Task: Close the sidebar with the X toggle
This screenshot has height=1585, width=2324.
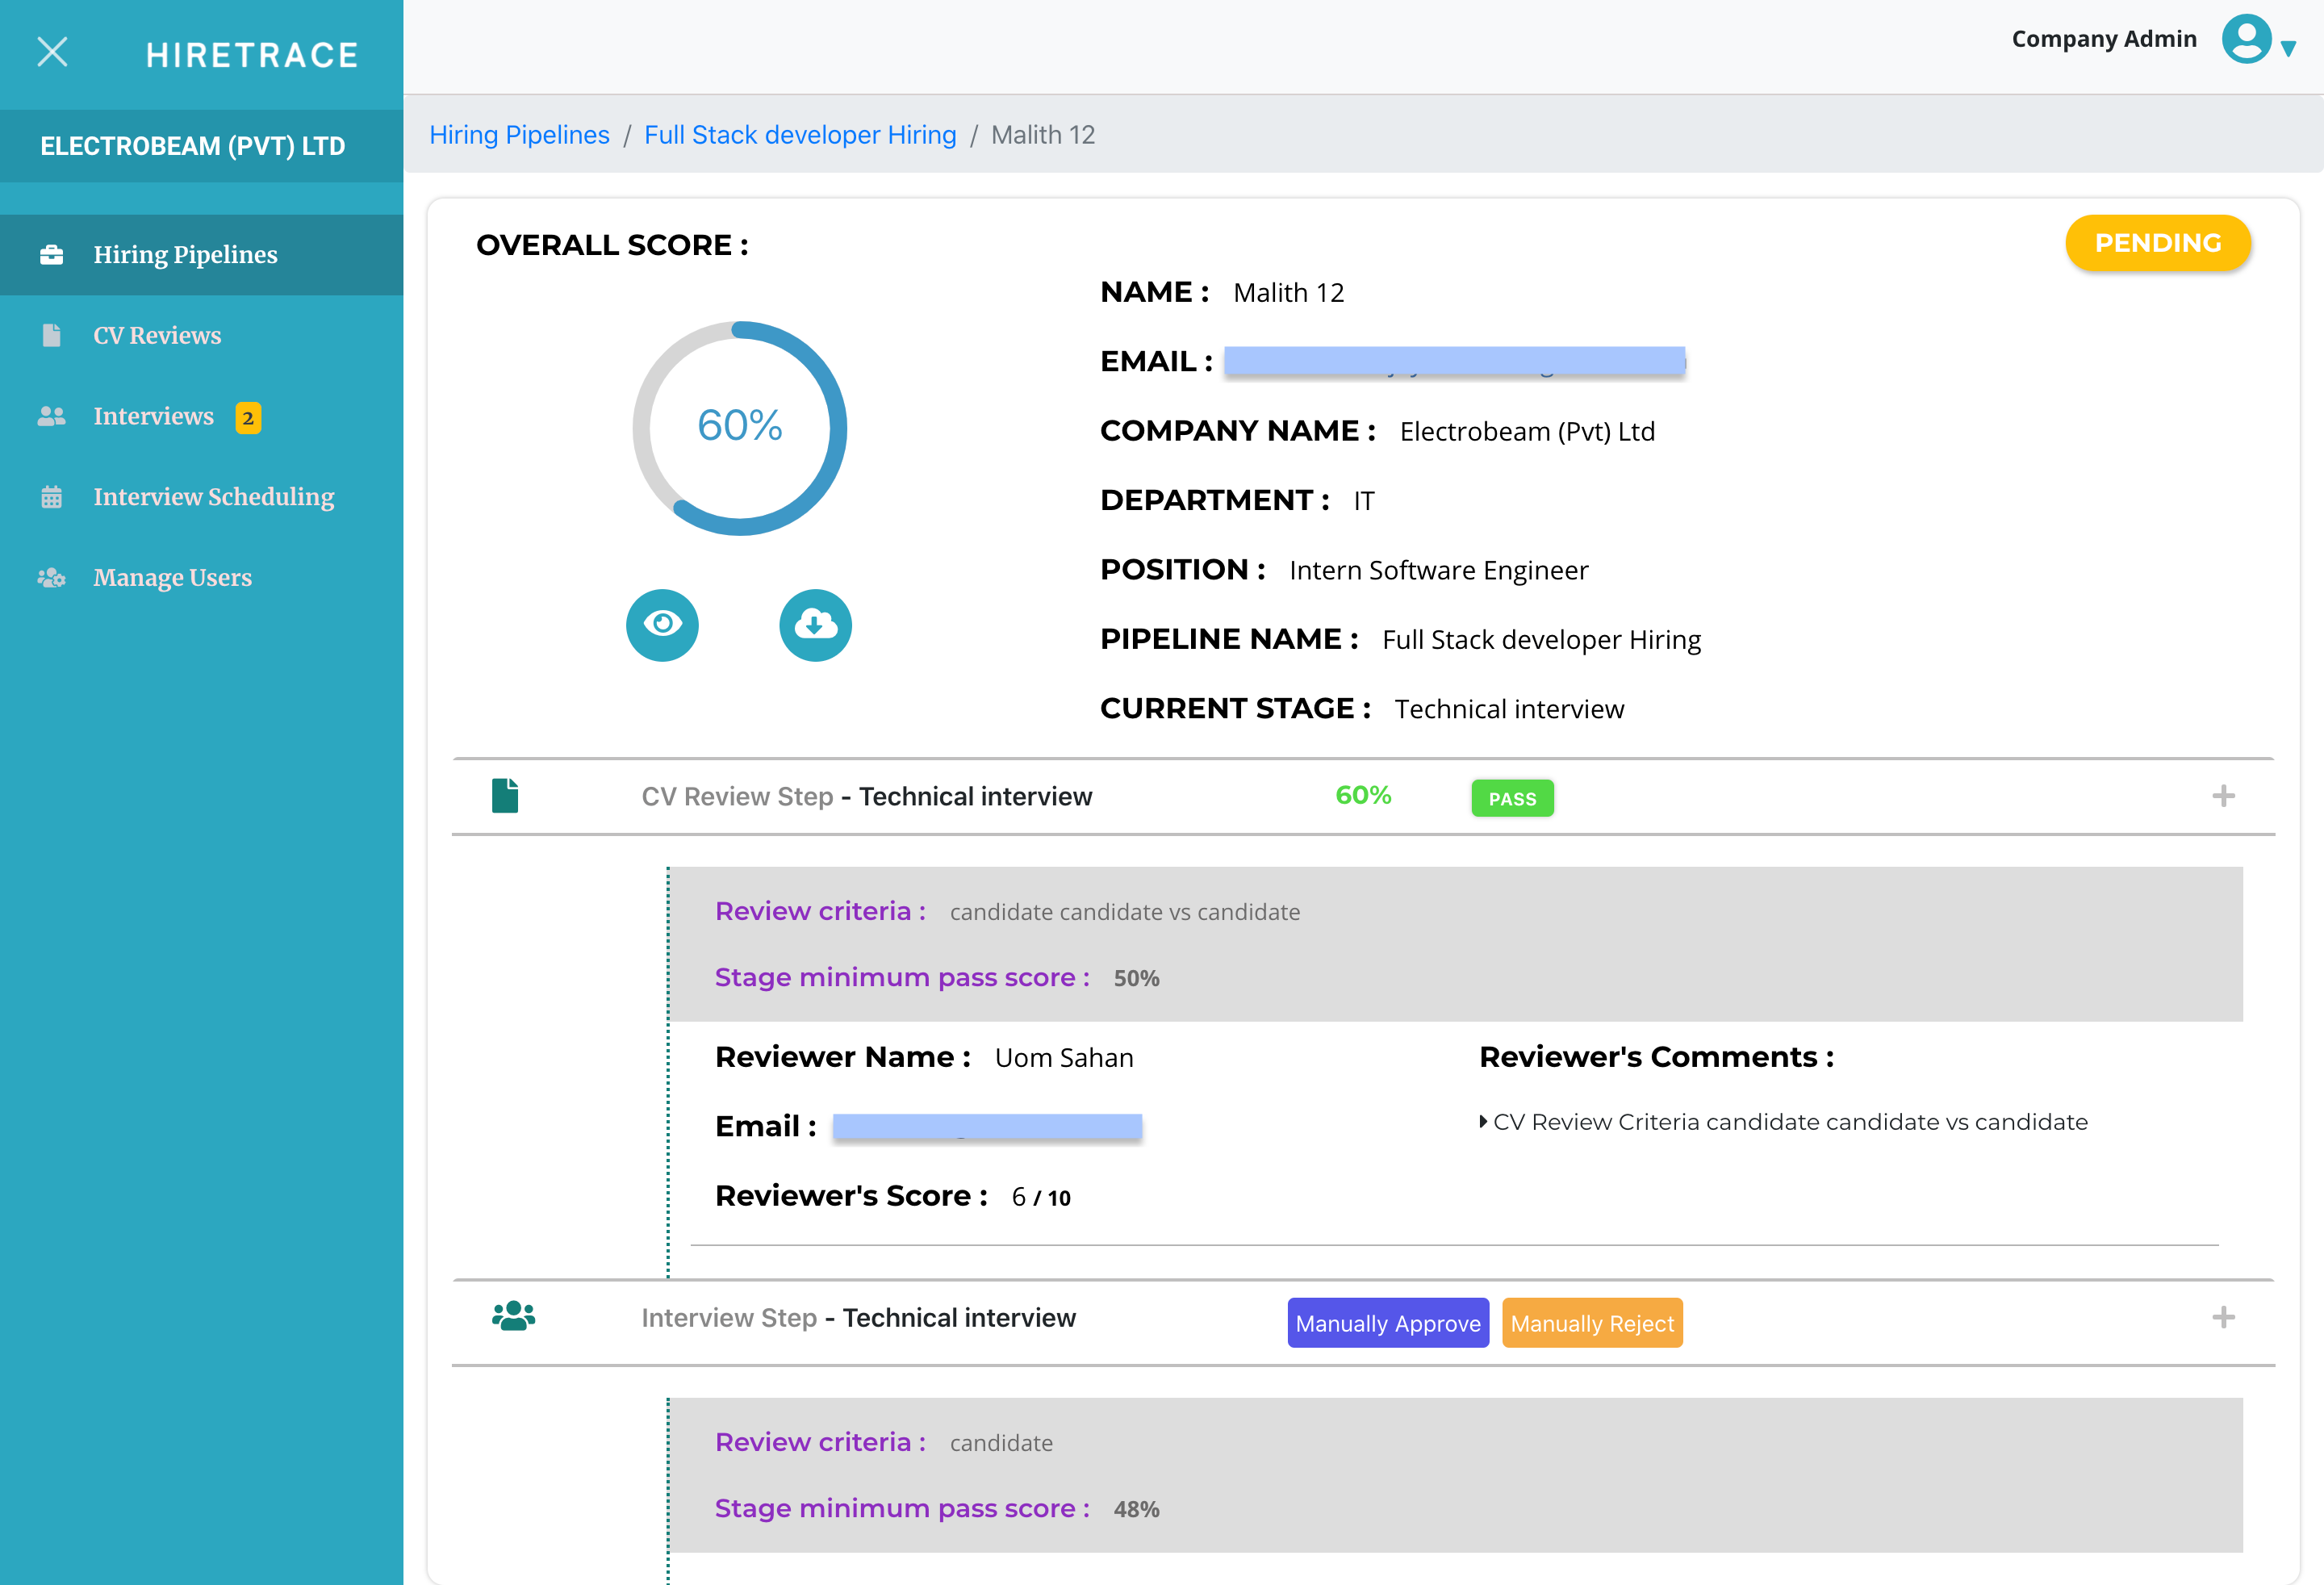Action: click(51, 53)
